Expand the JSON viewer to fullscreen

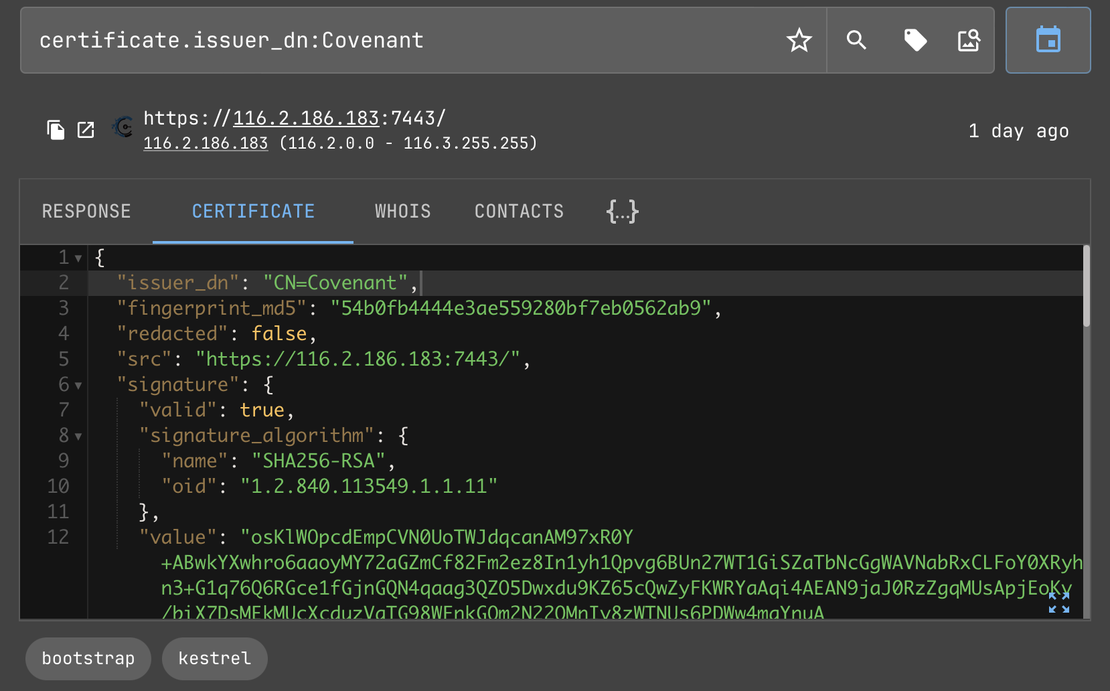(1058, 600)
